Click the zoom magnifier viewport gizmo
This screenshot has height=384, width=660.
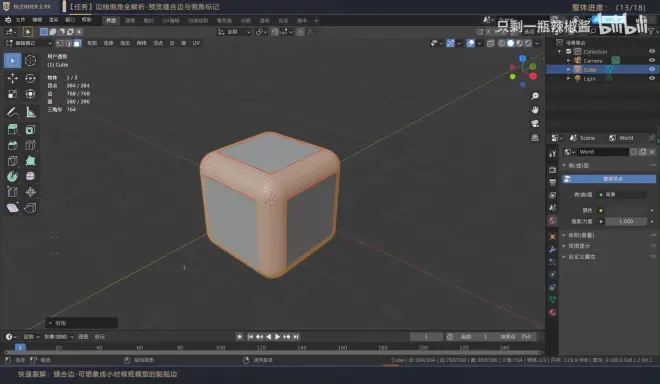coord(535,96)
